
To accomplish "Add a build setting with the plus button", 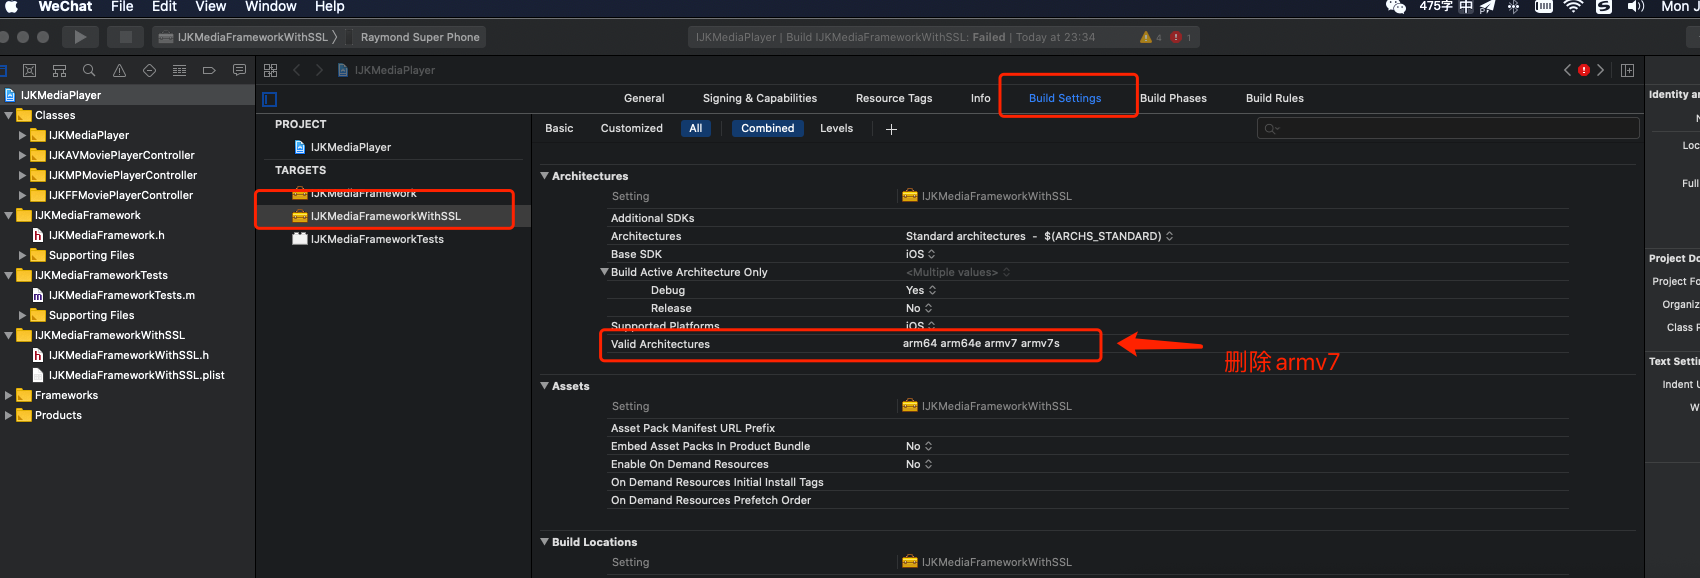I will [x=891, y=129].
